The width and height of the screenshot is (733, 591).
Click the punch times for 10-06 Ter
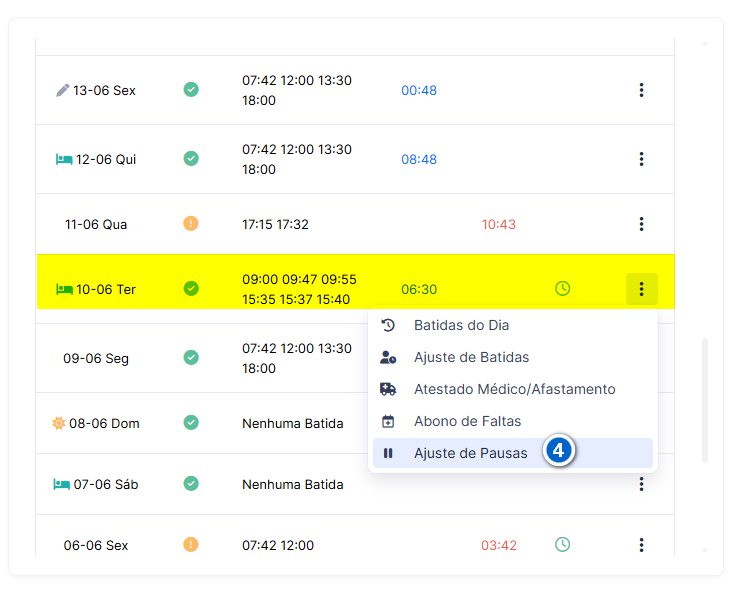click(299, 289)
